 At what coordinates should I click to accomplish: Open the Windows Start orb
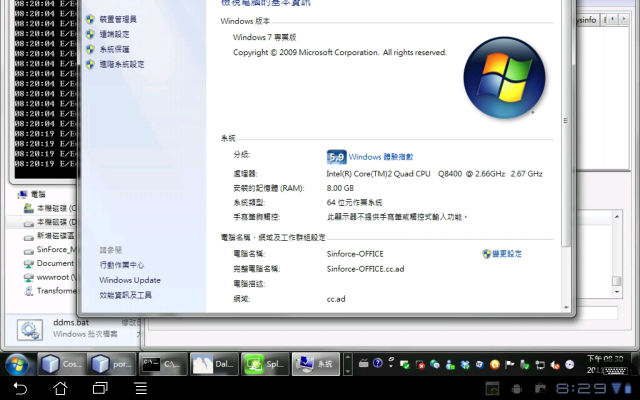pos(17,364)
